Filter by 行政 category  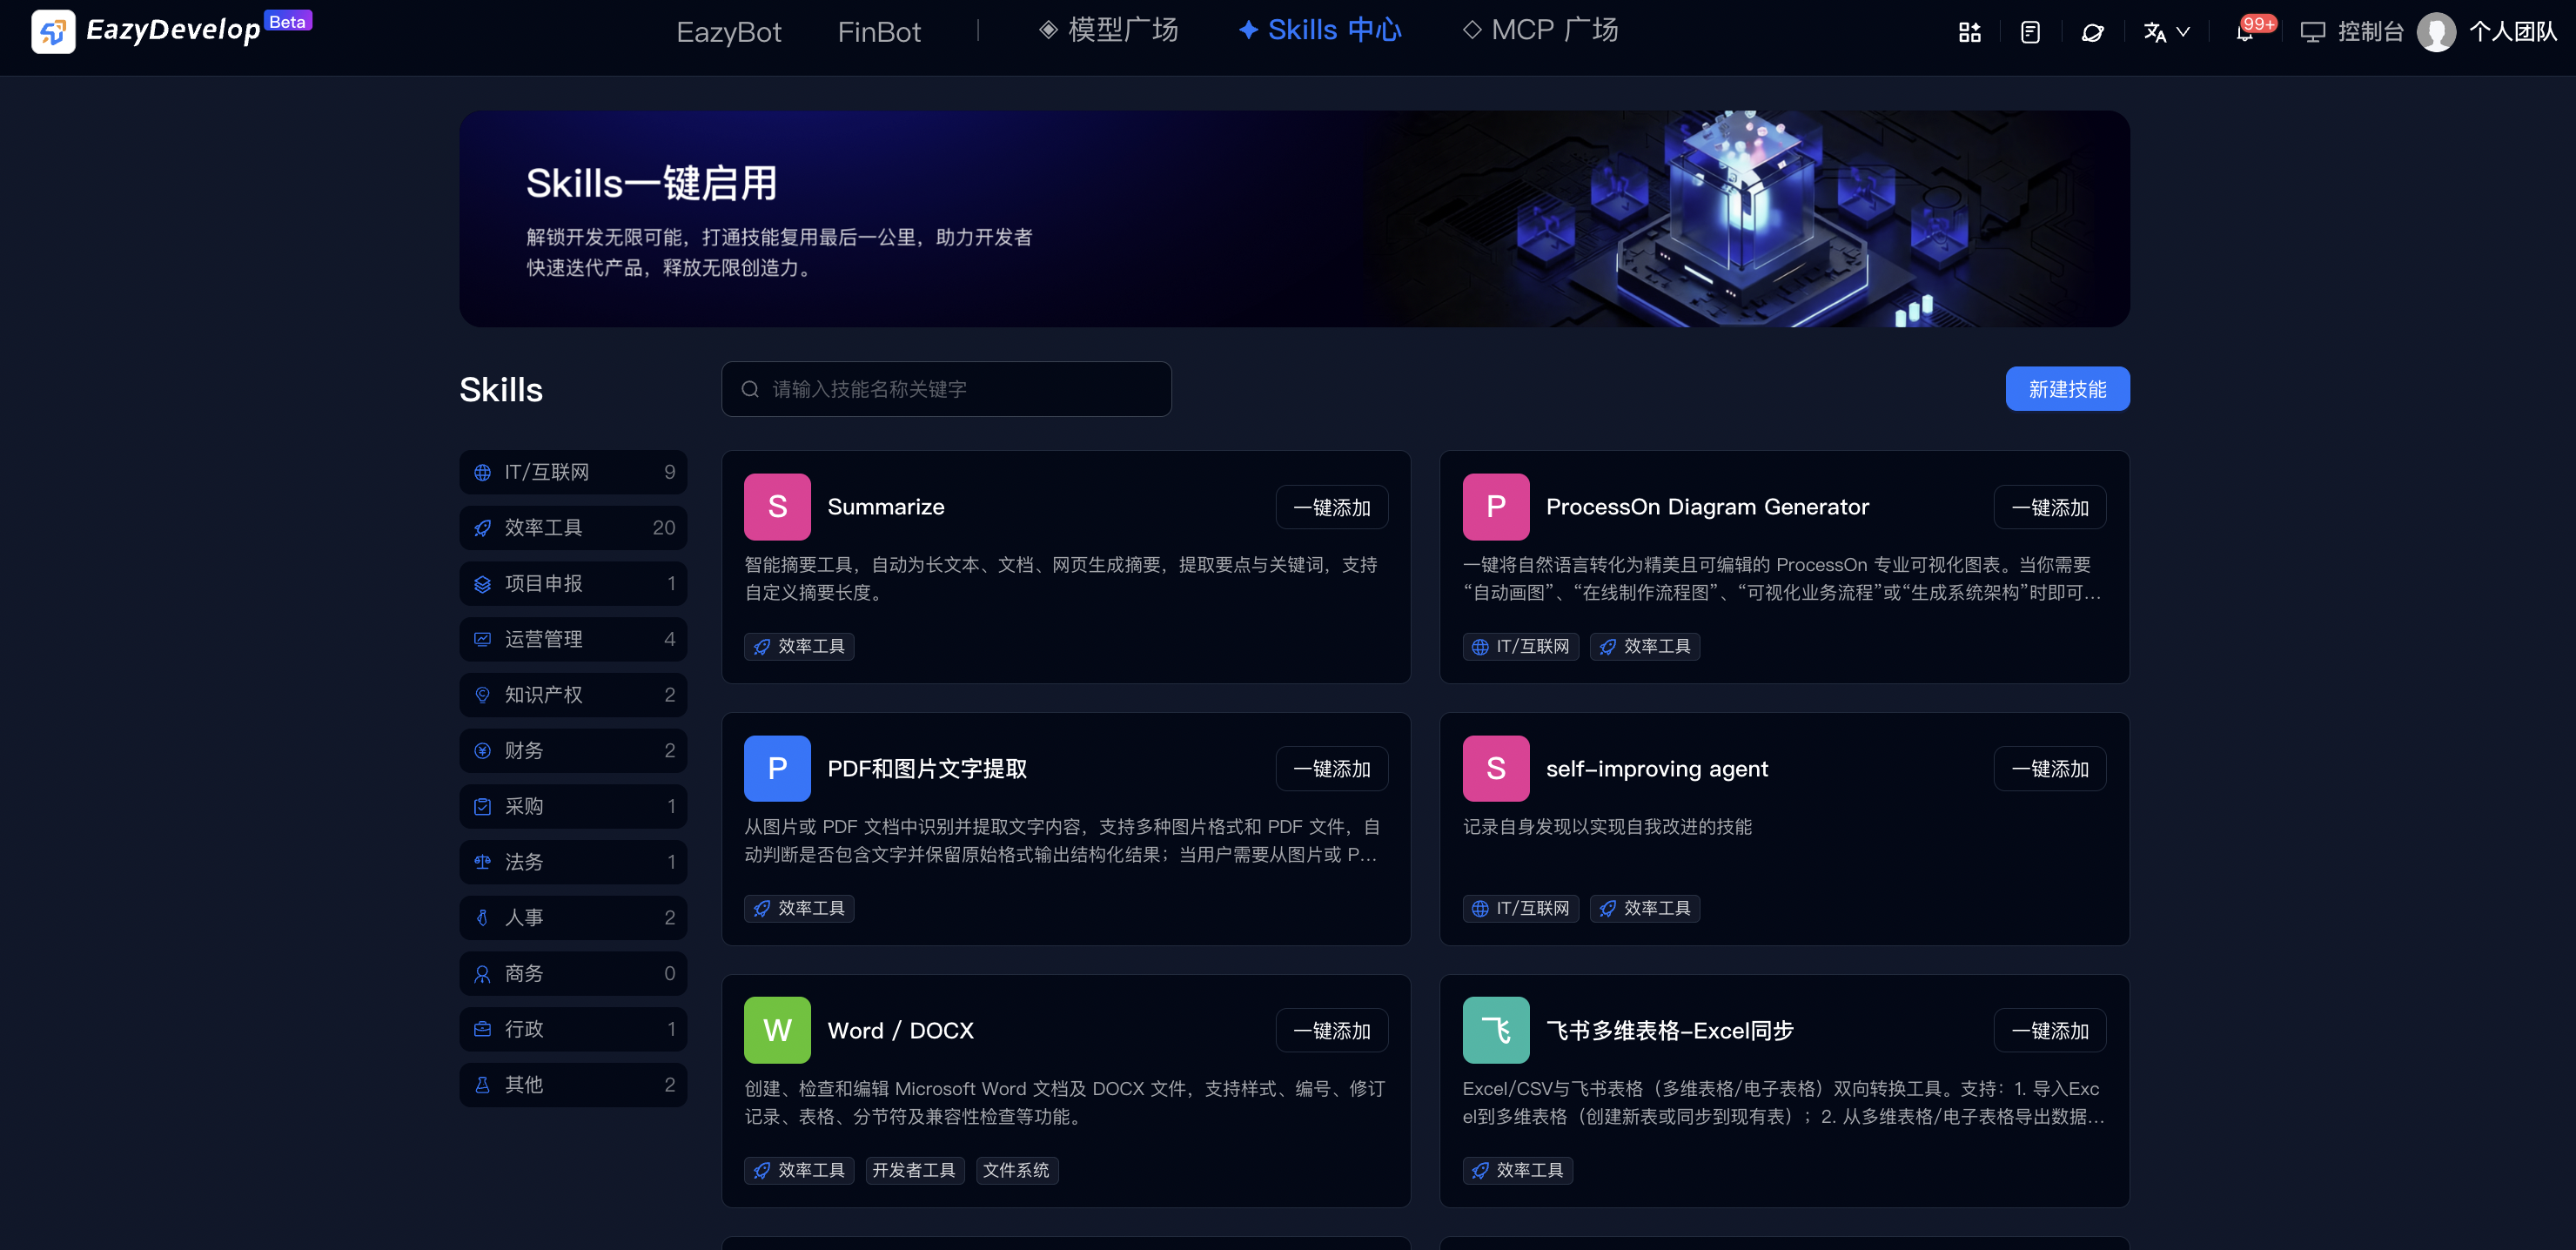pyautogui.click(x=573, y=1029)
